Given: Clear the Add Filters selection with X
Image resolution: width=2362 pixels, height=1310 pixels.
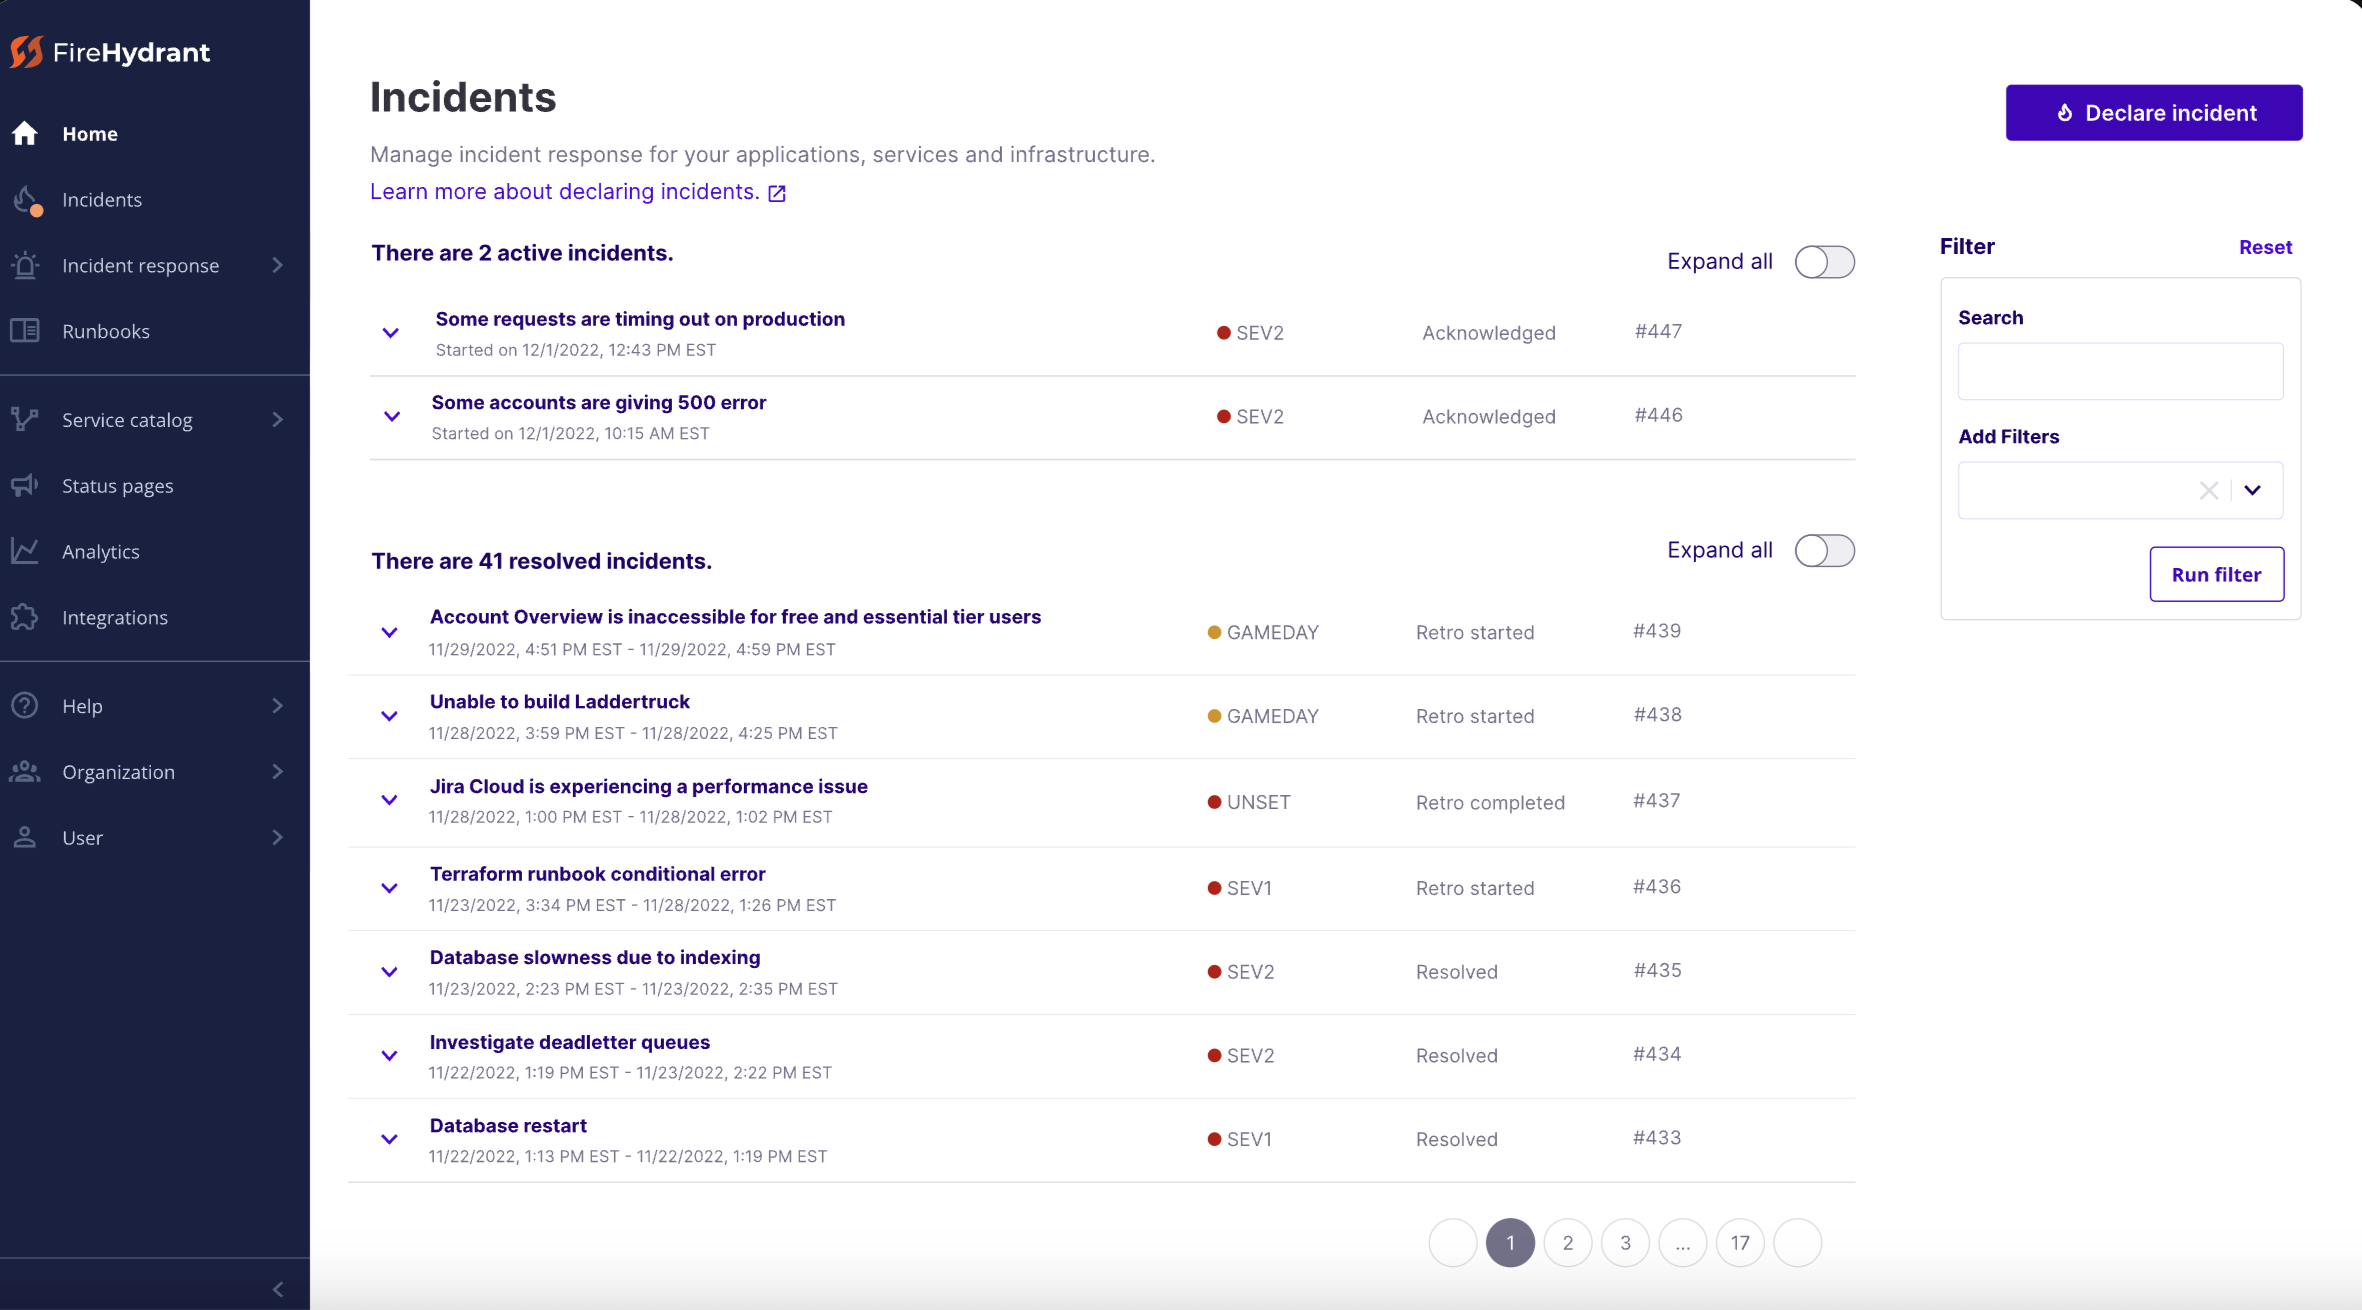Looking at the screenshot, I should 2209,490.
